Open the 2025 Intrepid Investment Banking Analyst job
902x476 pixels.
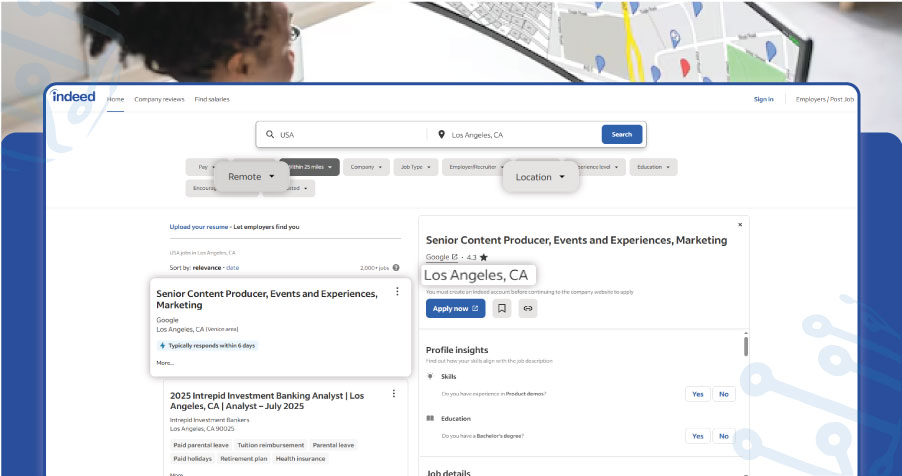tap(267, 401)
